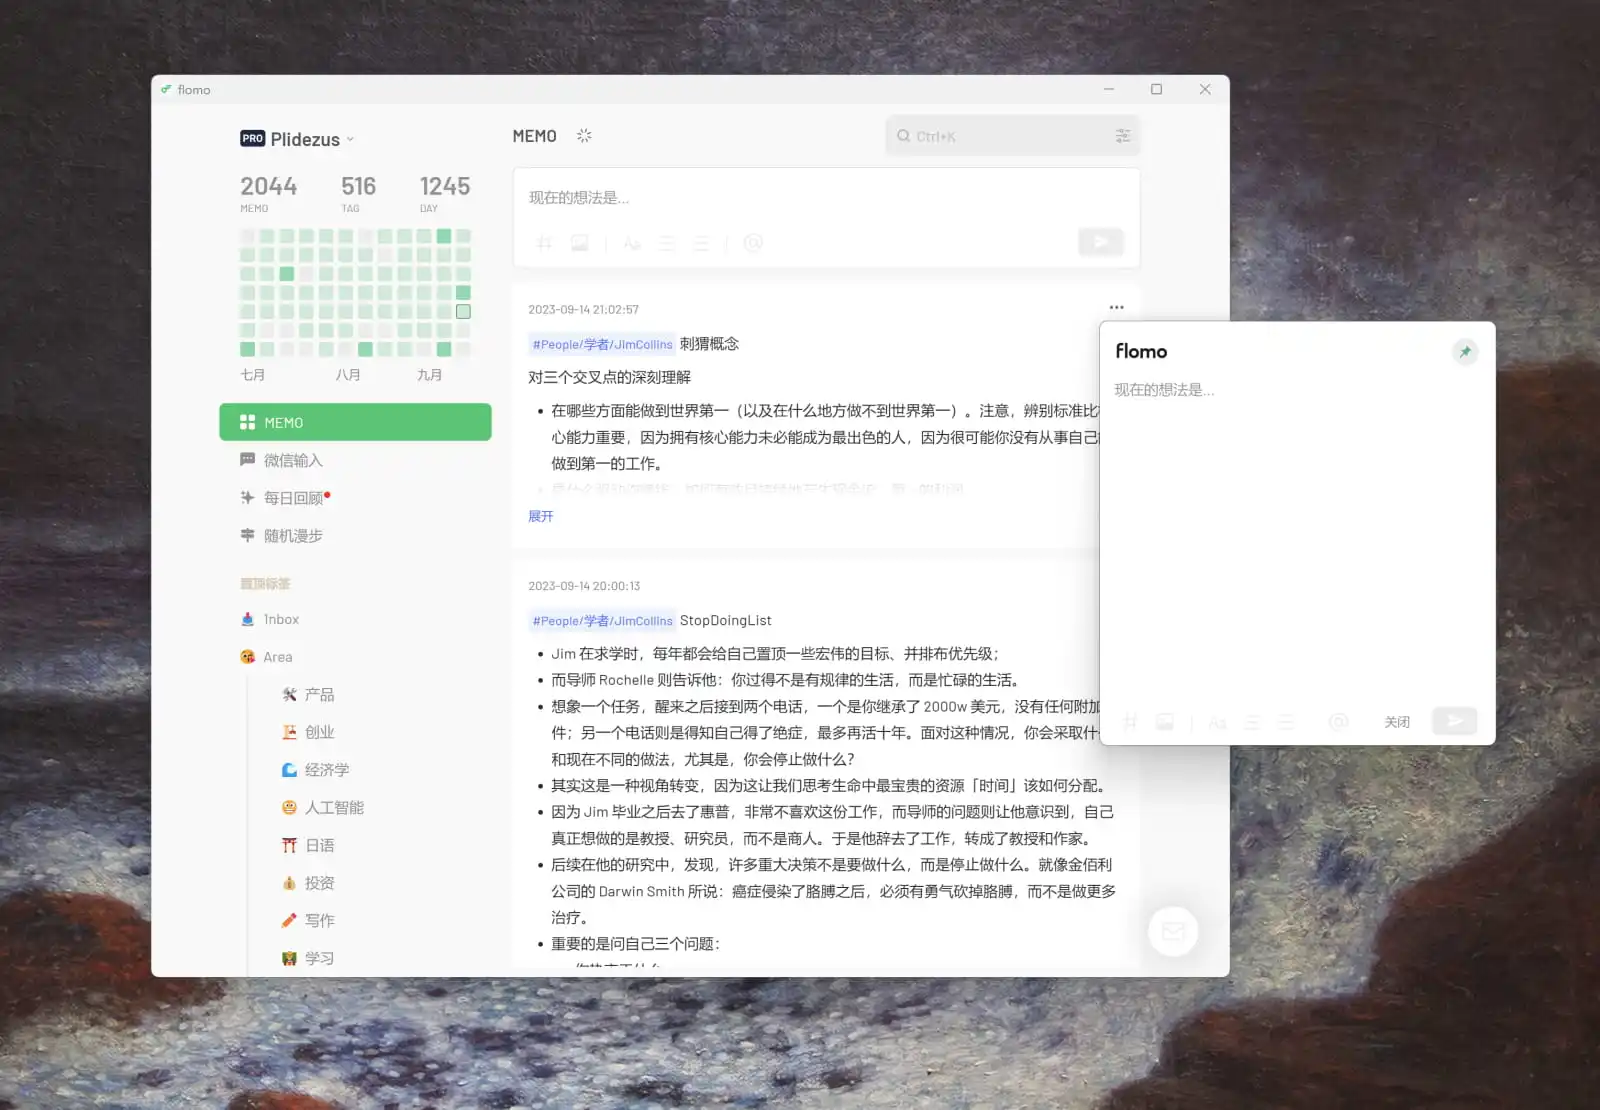Viewport: 1600px width, 1110px height.
Task: Open the 人工智能 tag
Action: click(322, 807)
